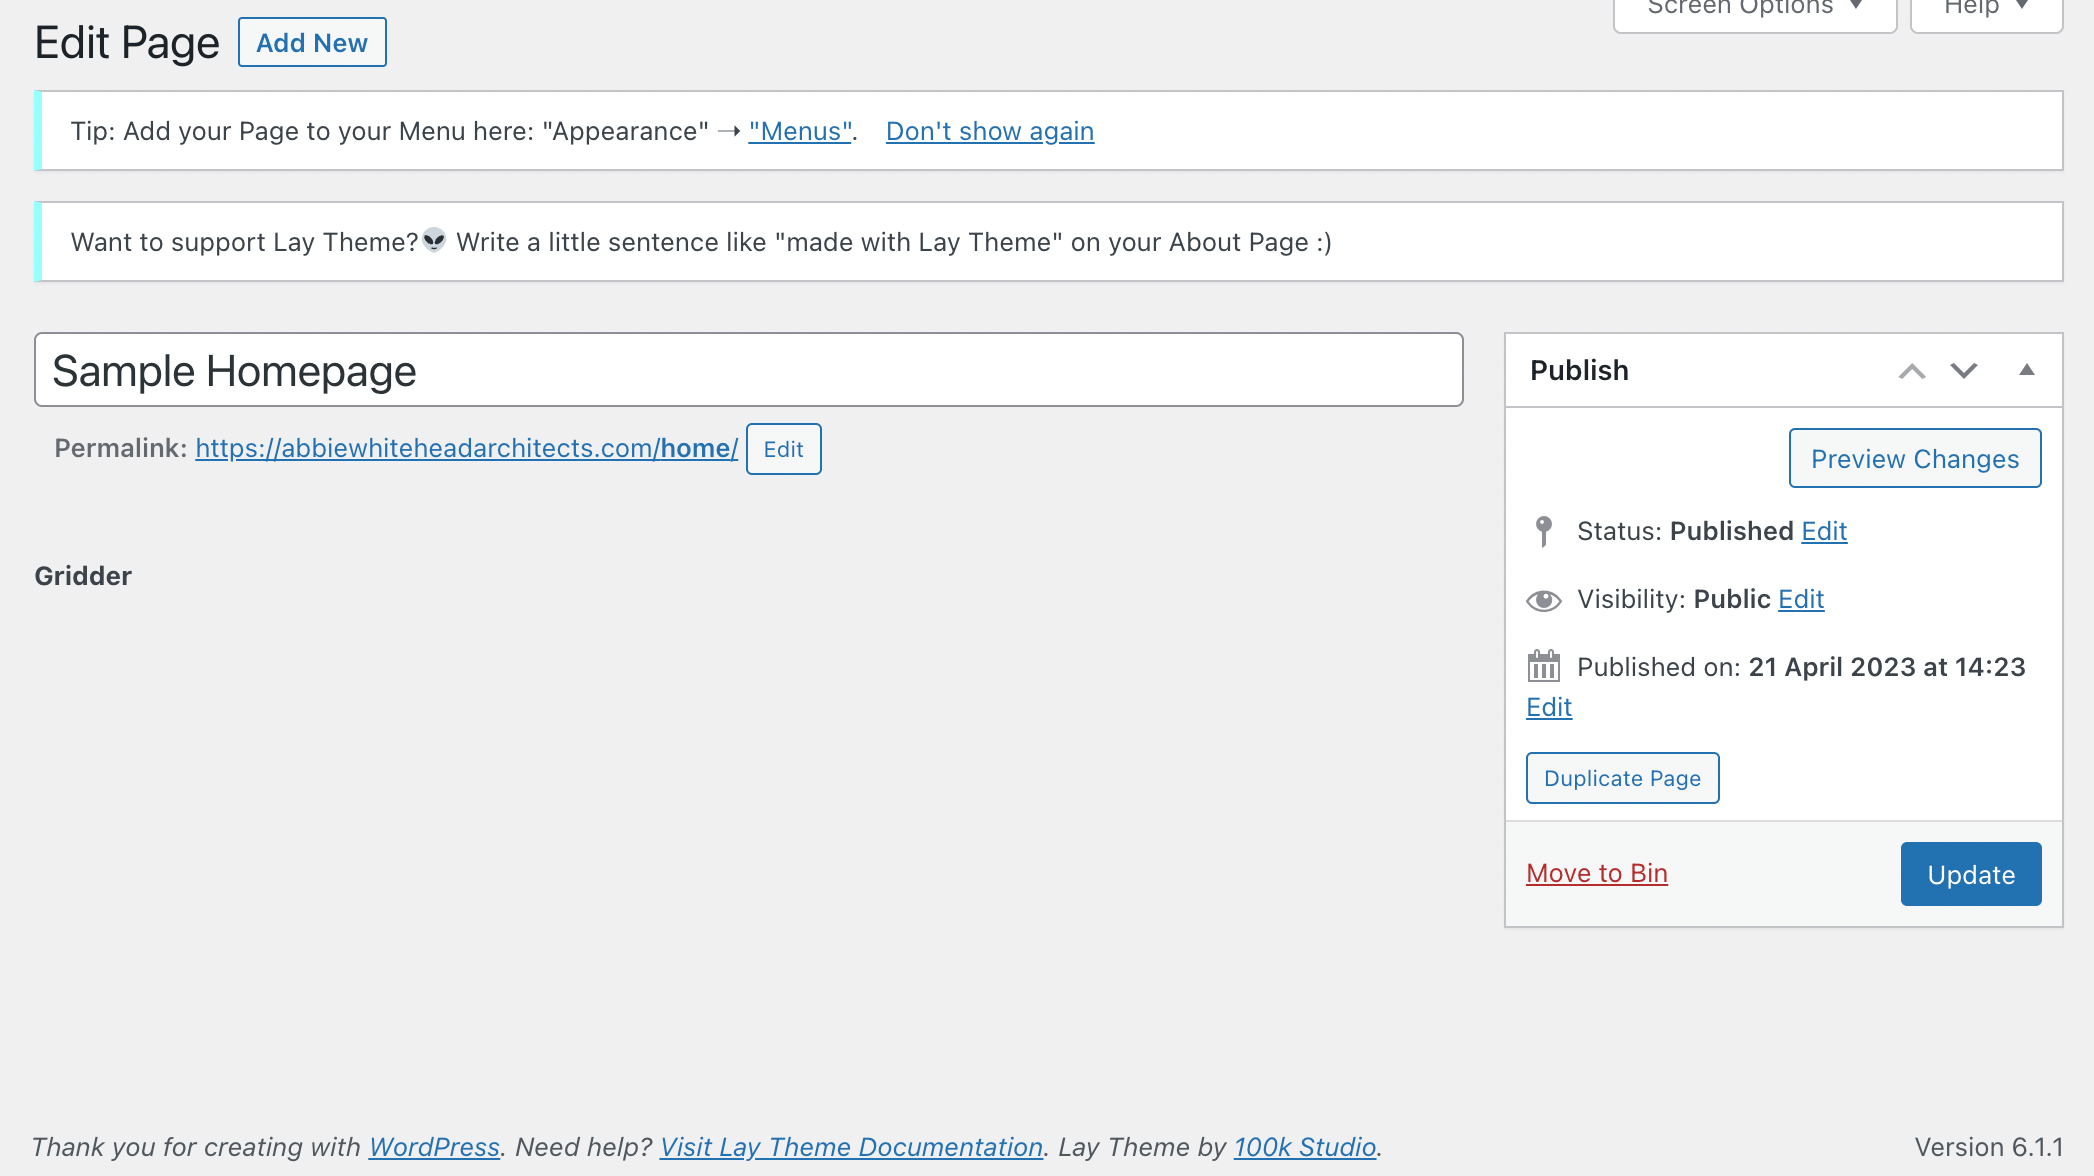The width and height of the screenshot is (2094, 1176).
Task: Edit the Published status
Action: [x=1823, y=531]
